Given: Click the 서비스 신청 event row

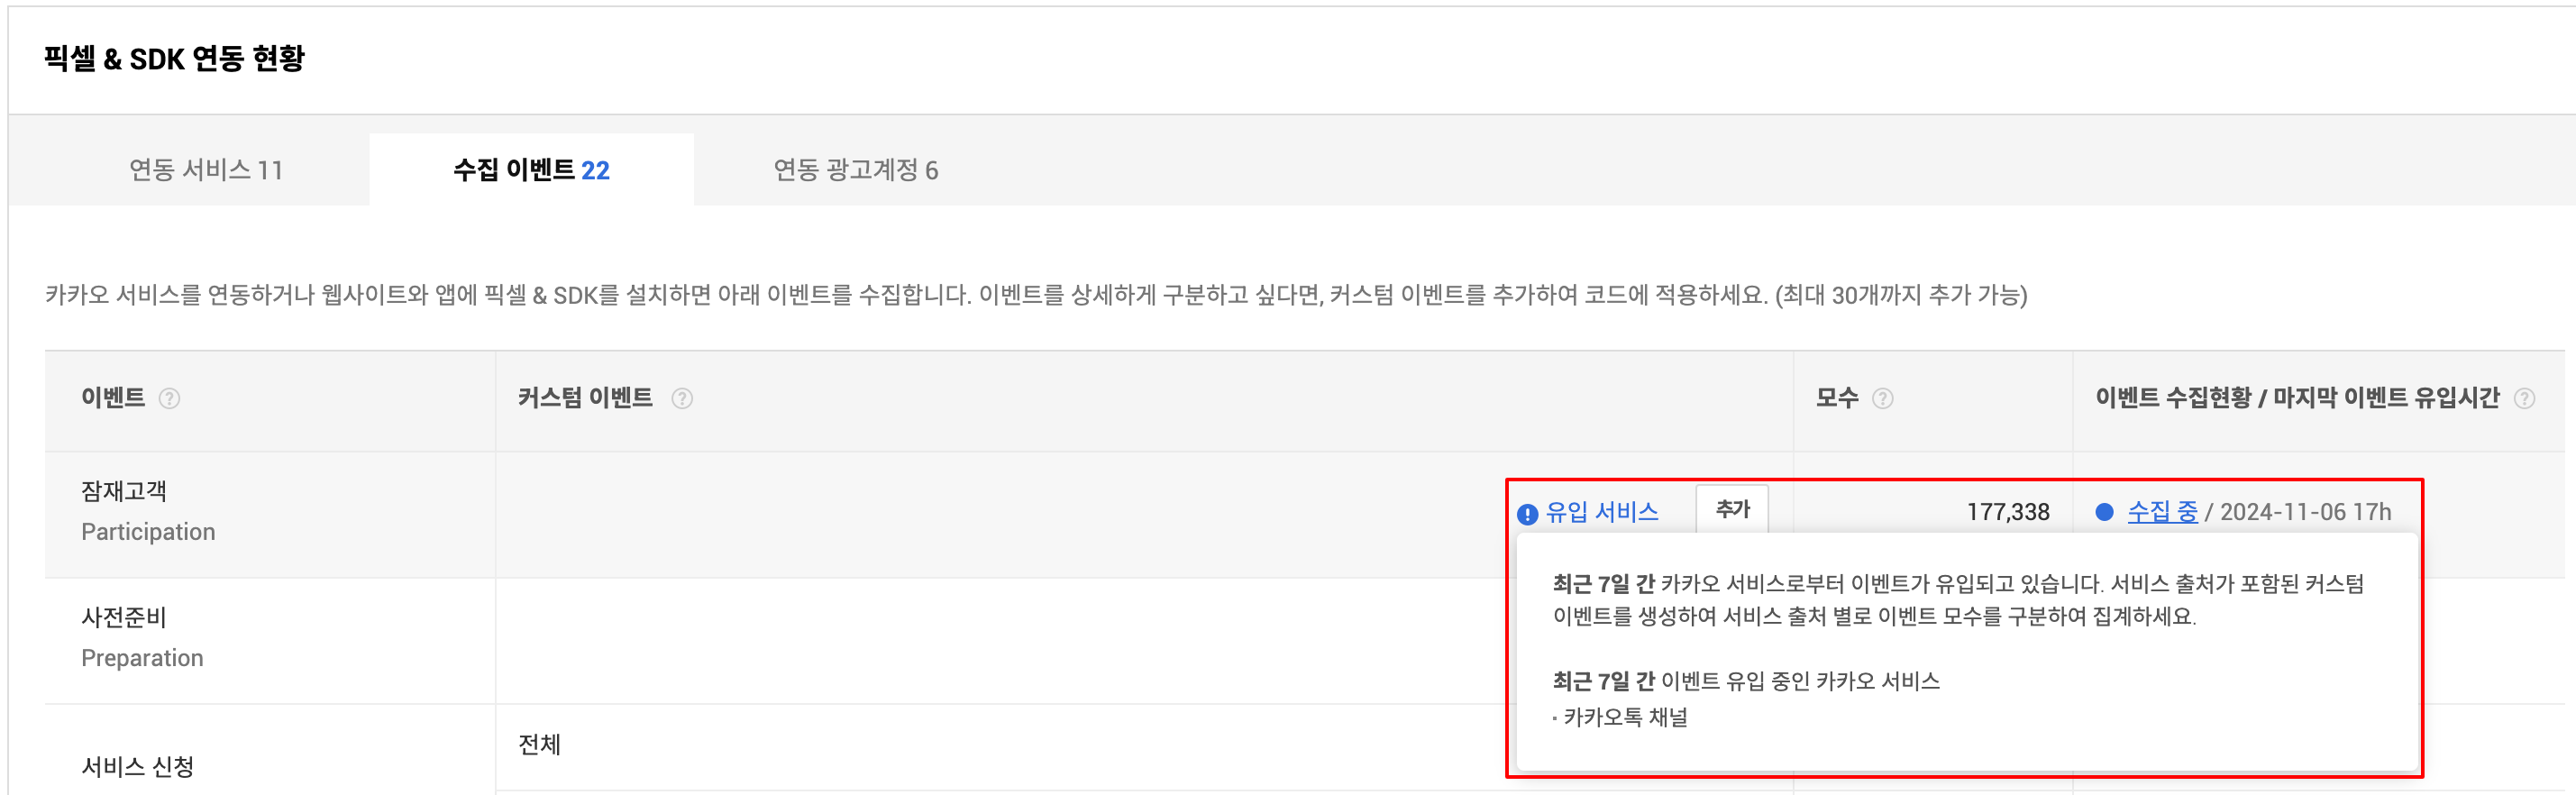Looking at the screenshot, I should (138, 767).
